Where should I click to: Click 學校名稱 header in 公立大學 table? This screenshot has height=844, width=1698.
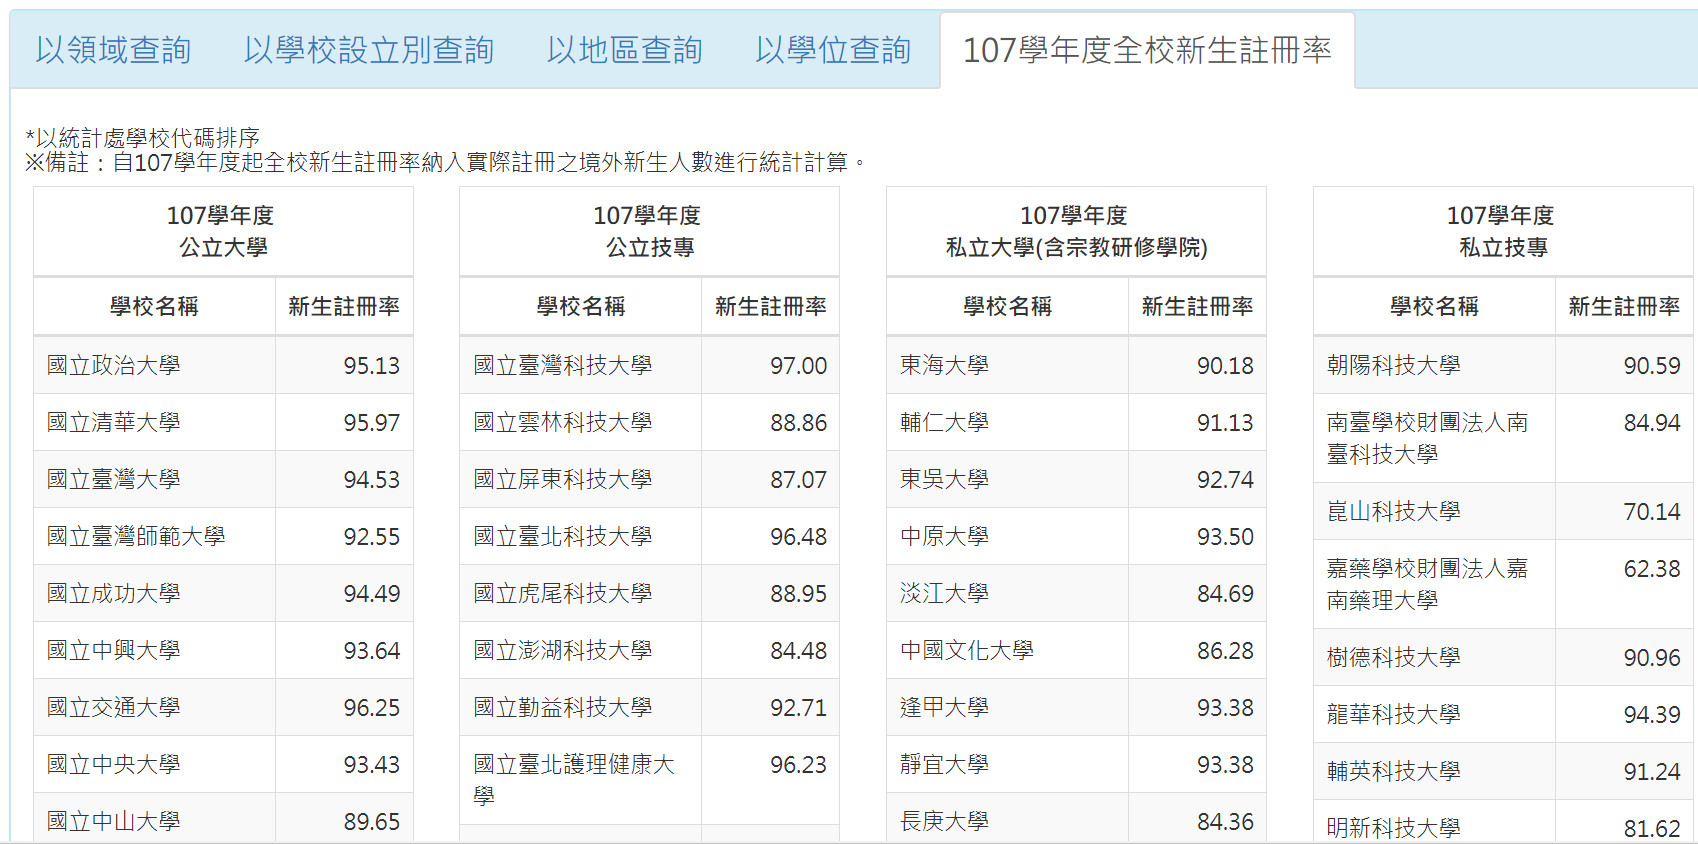[154, 306]
